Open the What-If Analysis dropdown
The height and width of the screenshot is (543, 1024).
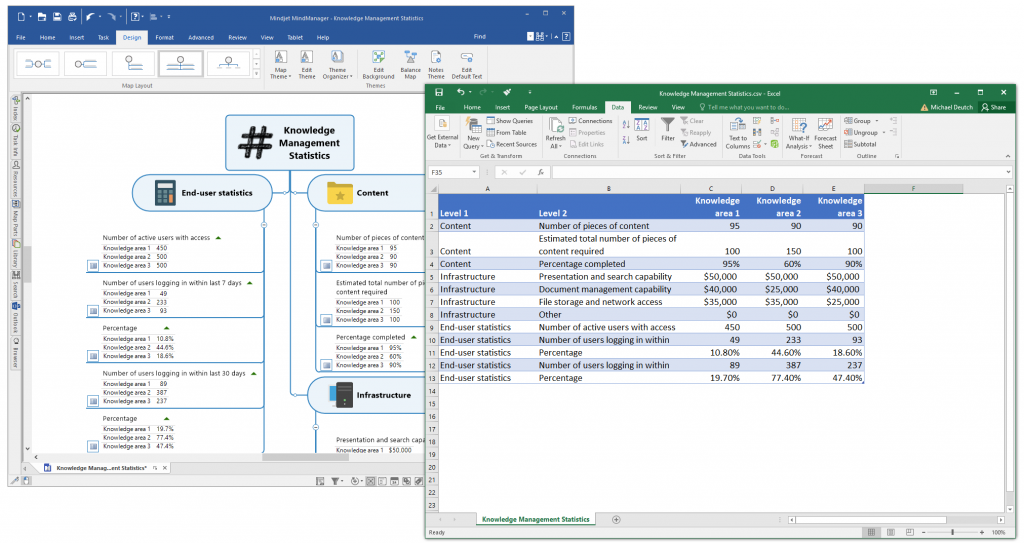tap(799, 134)
